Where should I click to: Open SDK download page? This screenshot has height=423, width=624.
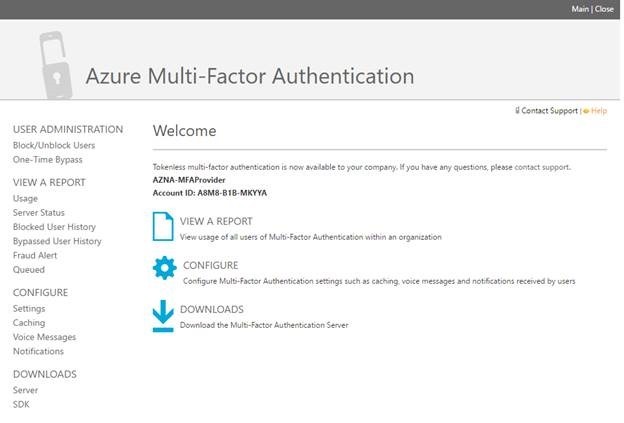(x=21, y=405)
